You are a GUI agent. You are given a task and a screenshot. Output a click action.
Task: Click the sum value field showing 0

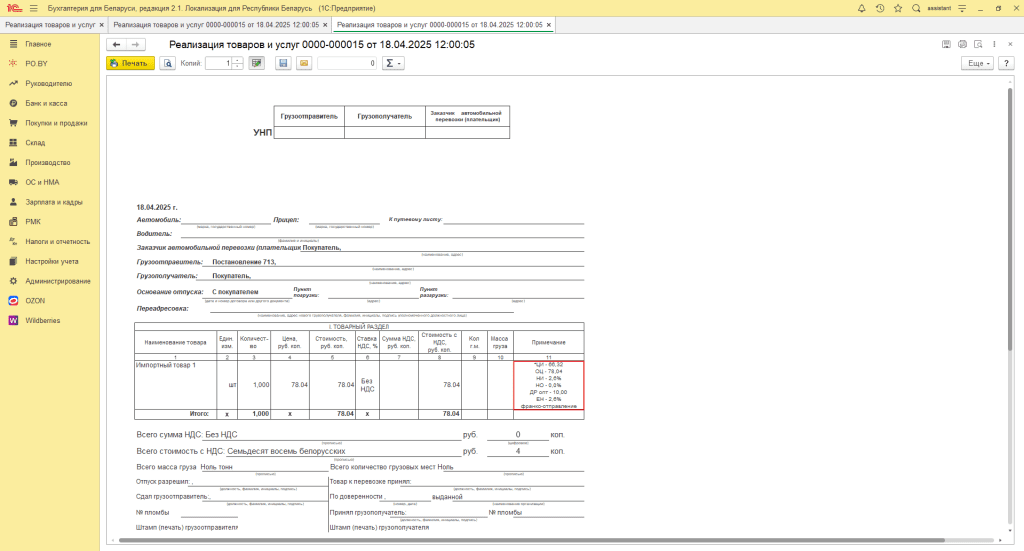pyautogui.click(x=347, y=63)
